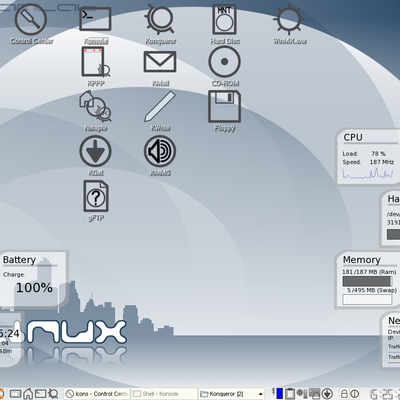This screenshot has width=400, height=400.
Task: Expand the Konqueror [2] taskbar group
Action: coord(231,394)
